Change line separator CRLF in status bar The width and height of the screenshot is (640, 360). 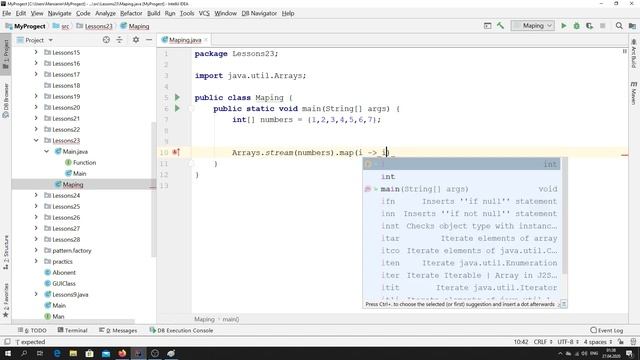click(x=543, y=342)
